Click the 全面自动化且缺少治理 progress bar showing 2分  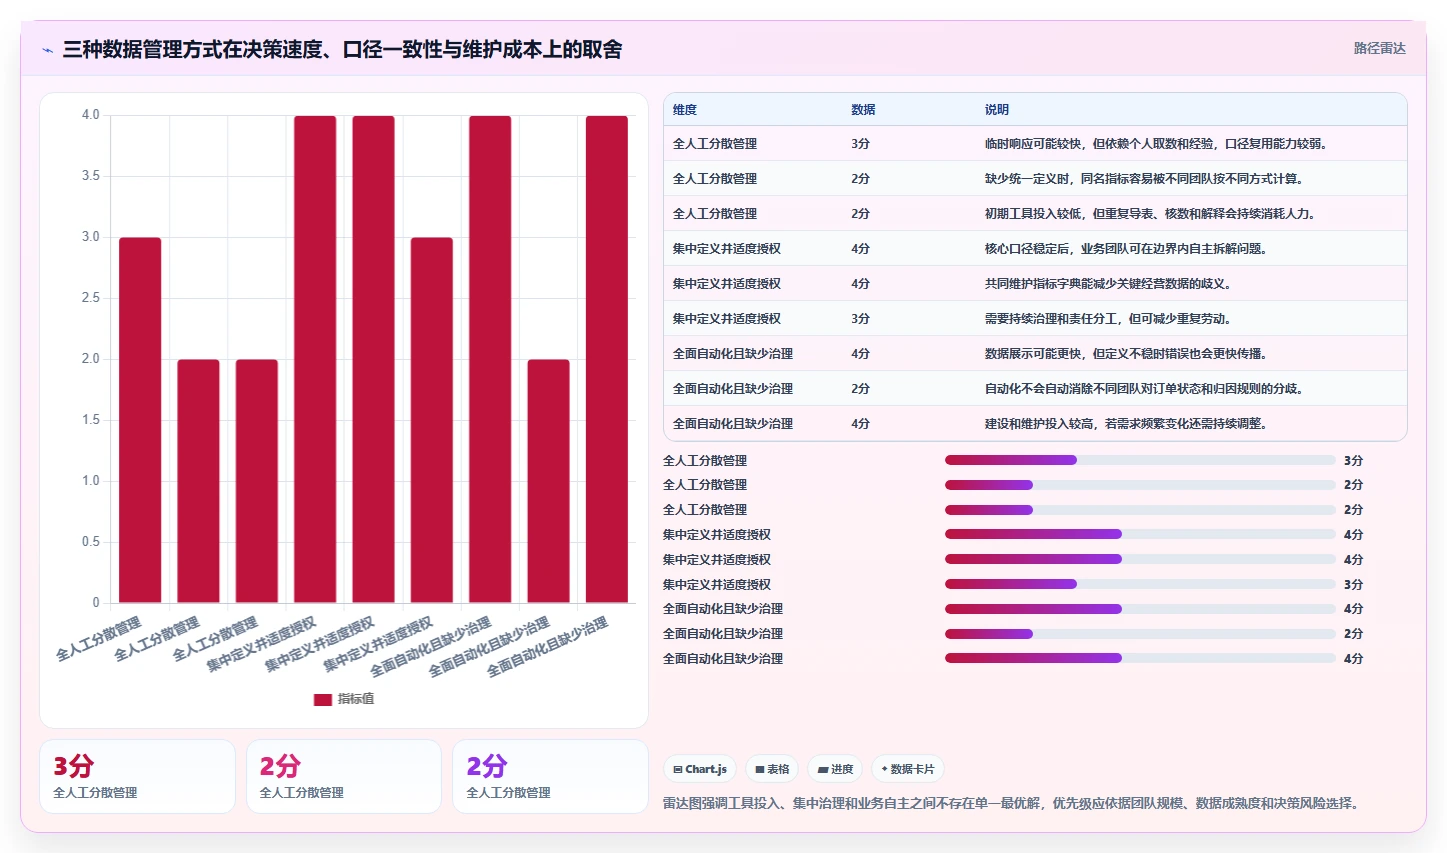(1140, 634)
